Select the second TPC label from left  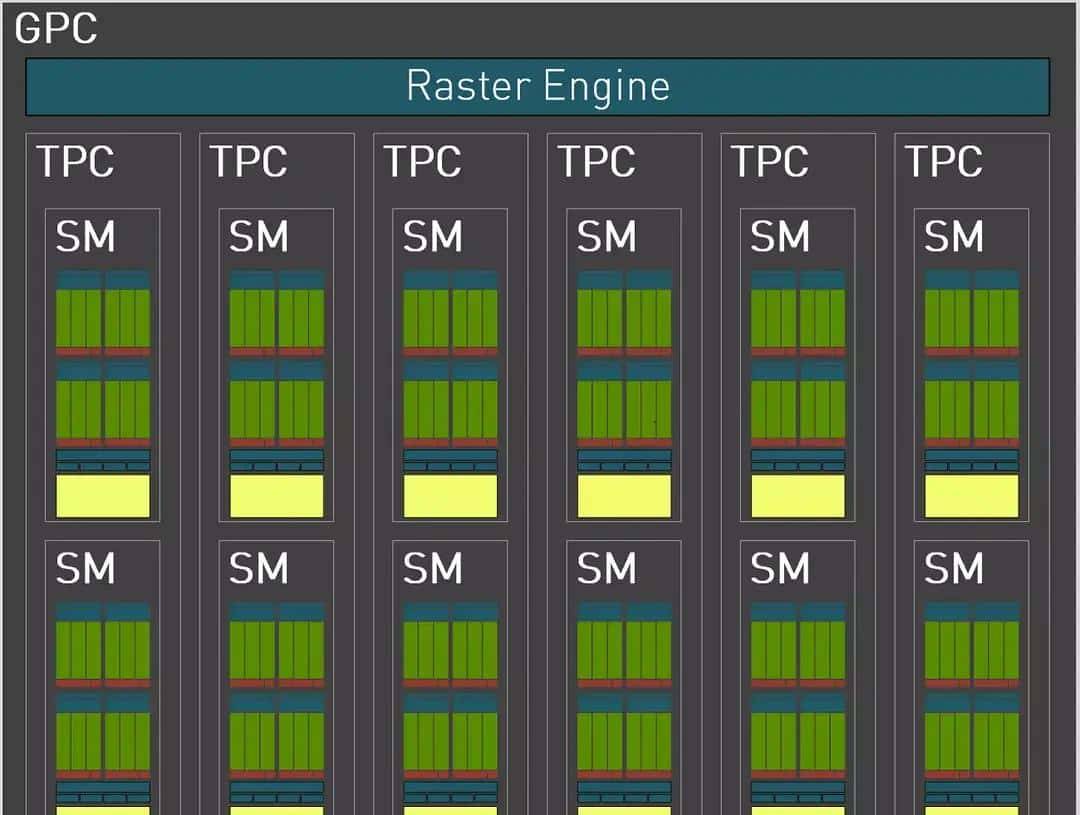(249, 161)
